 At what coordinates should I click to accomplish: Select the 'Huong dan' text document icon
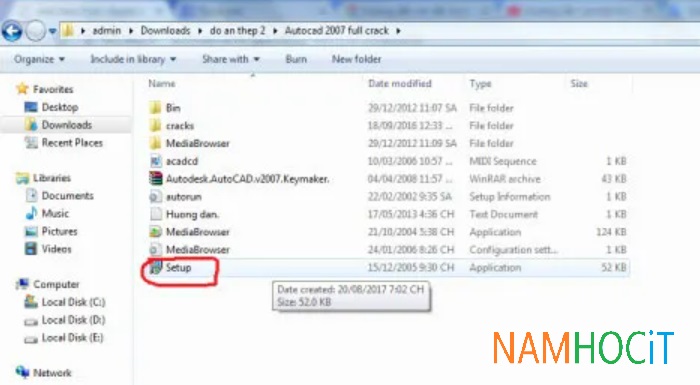click(155, 214)
